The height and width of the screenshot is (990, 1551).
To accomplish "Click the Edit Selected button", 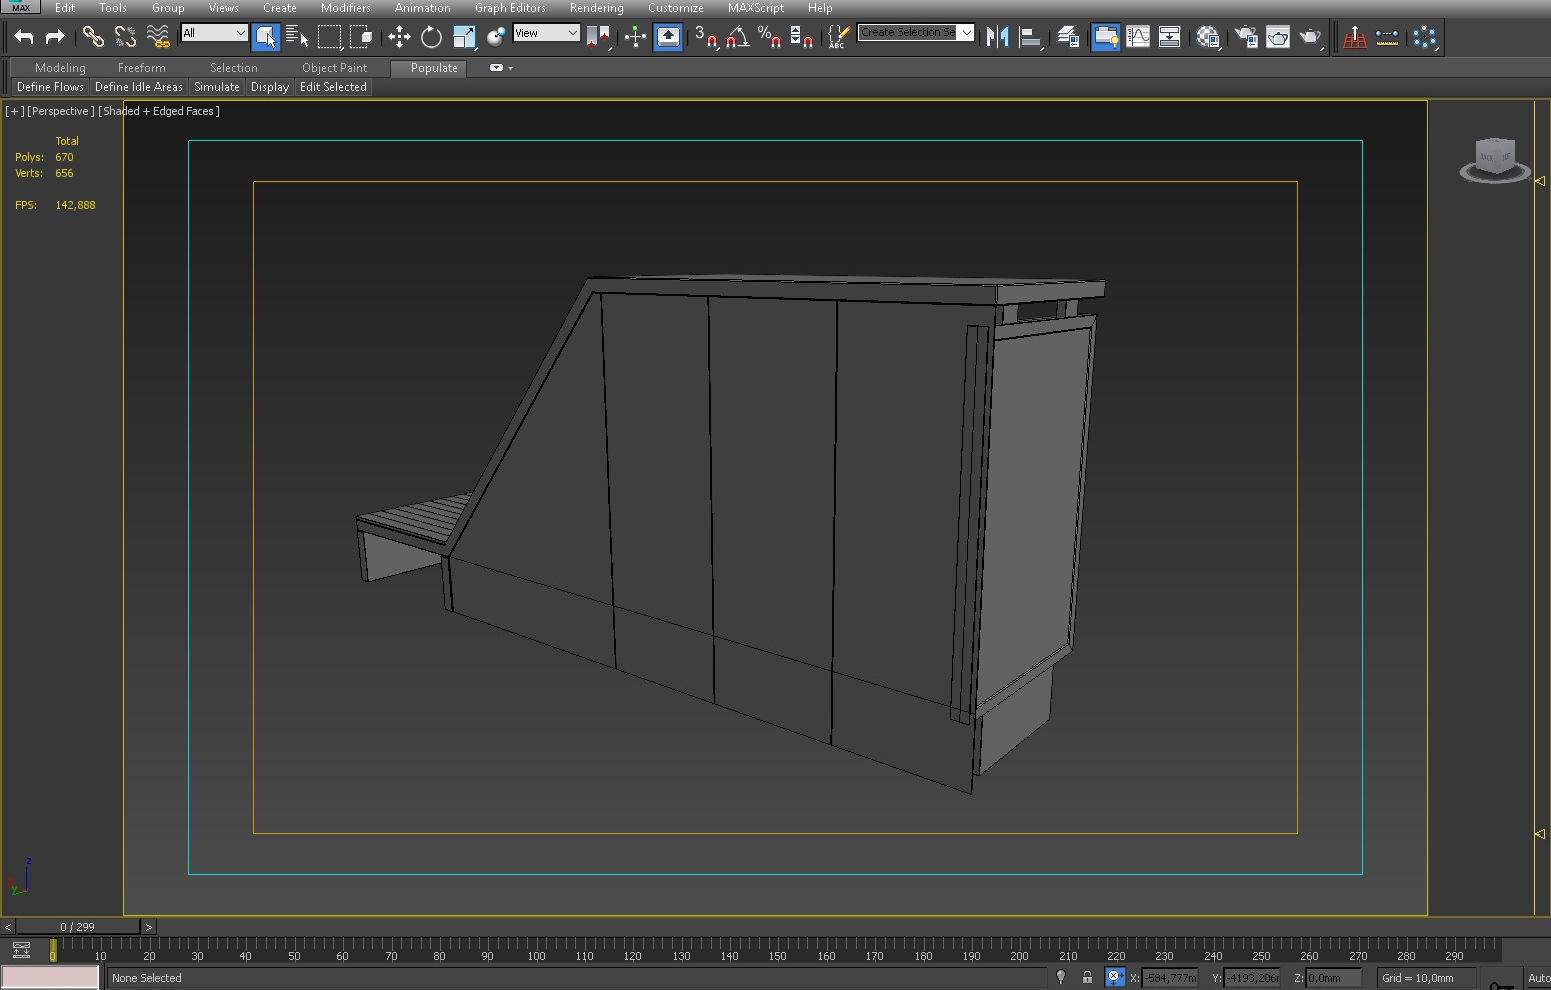I will (x=333, y=87).
